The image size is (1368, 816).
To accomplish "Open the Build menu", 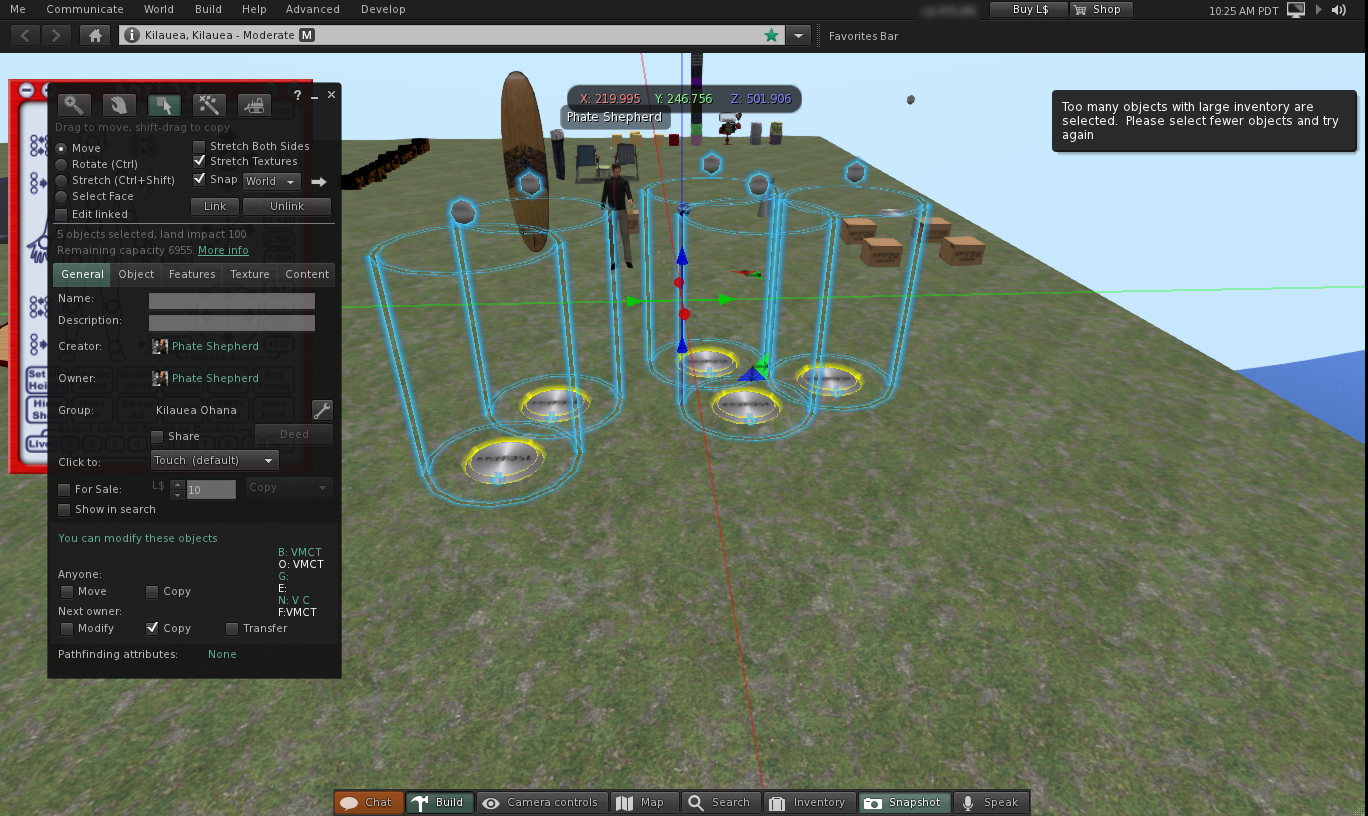I will 208,9.
